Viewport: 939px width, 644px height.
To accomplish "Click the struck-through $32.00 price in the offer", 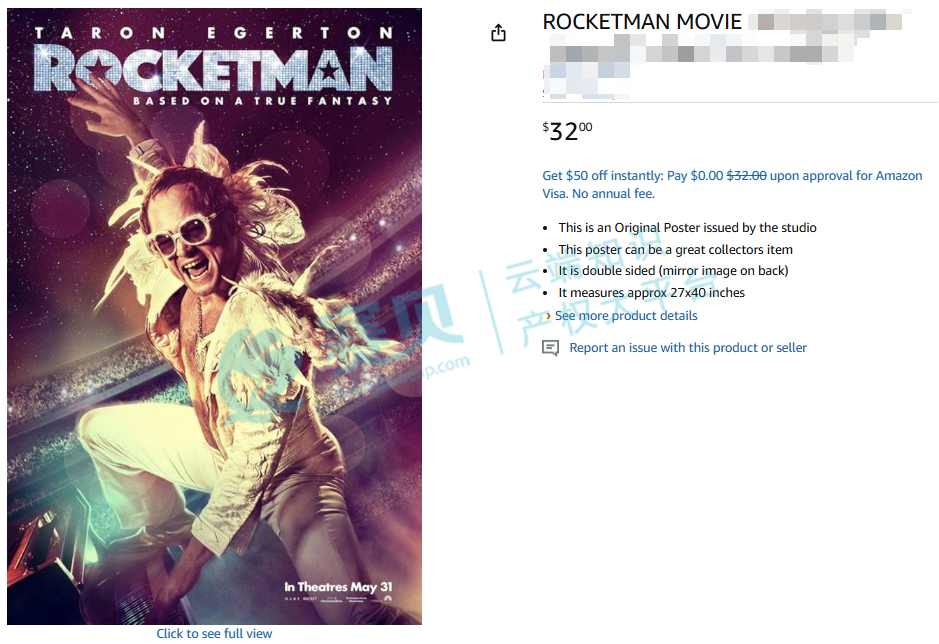I will [x=746, y=176].
